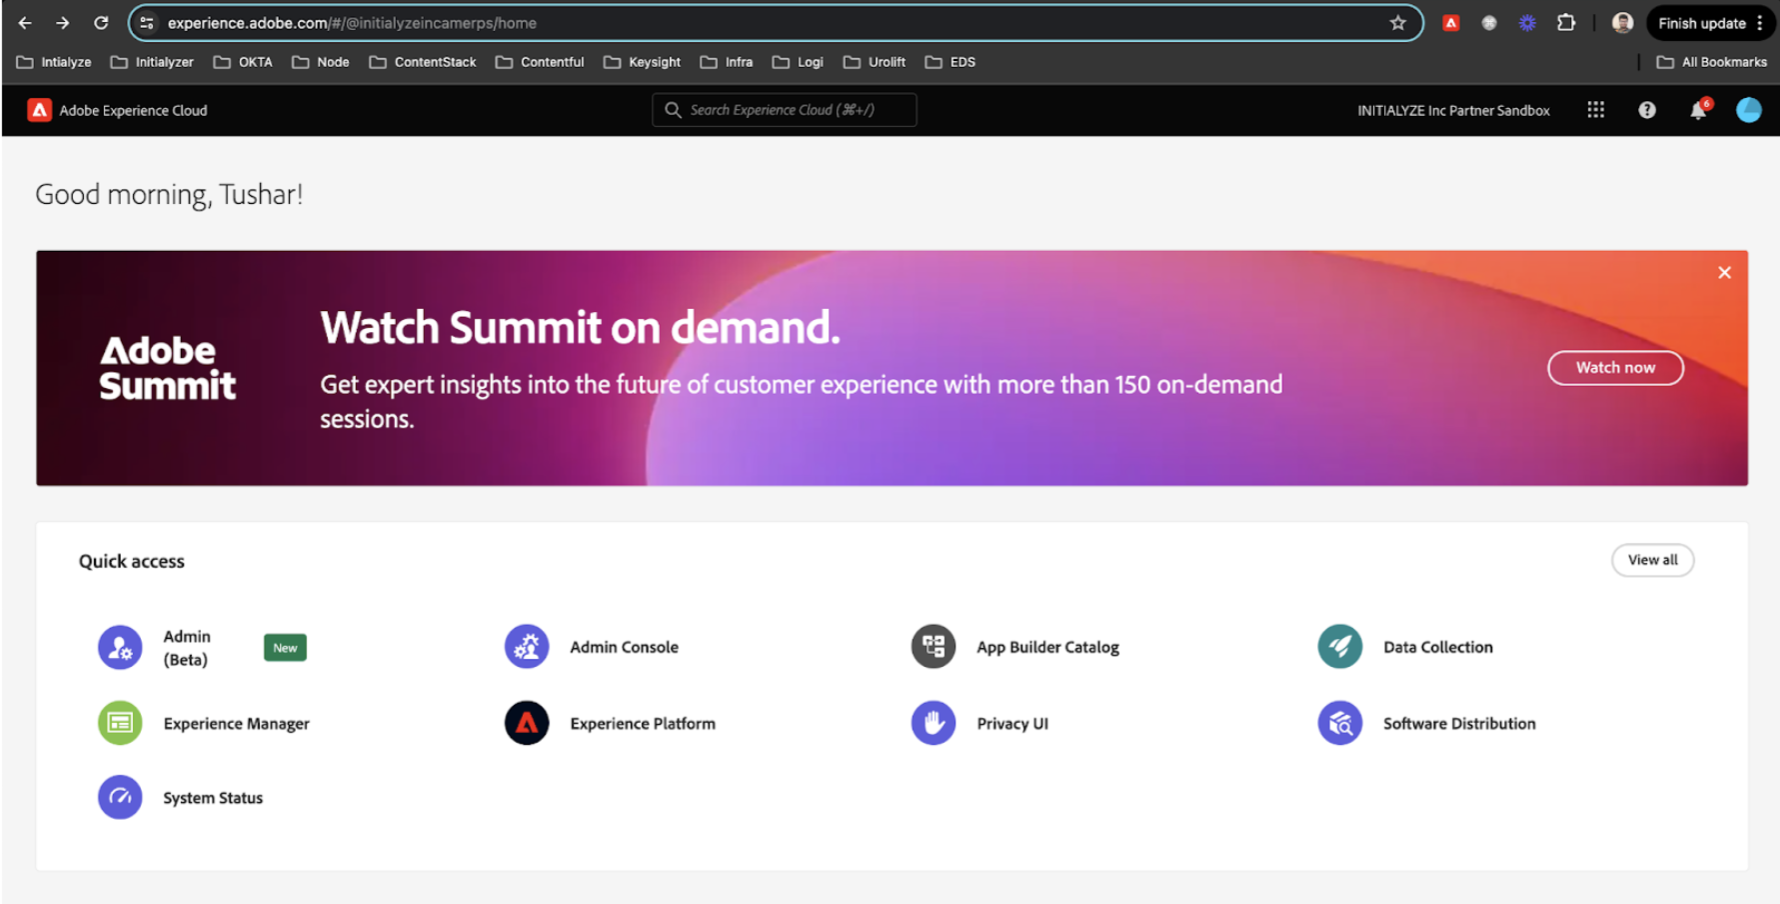
Task: Open the Chrome profile avatar
Action: (1623, 23)
